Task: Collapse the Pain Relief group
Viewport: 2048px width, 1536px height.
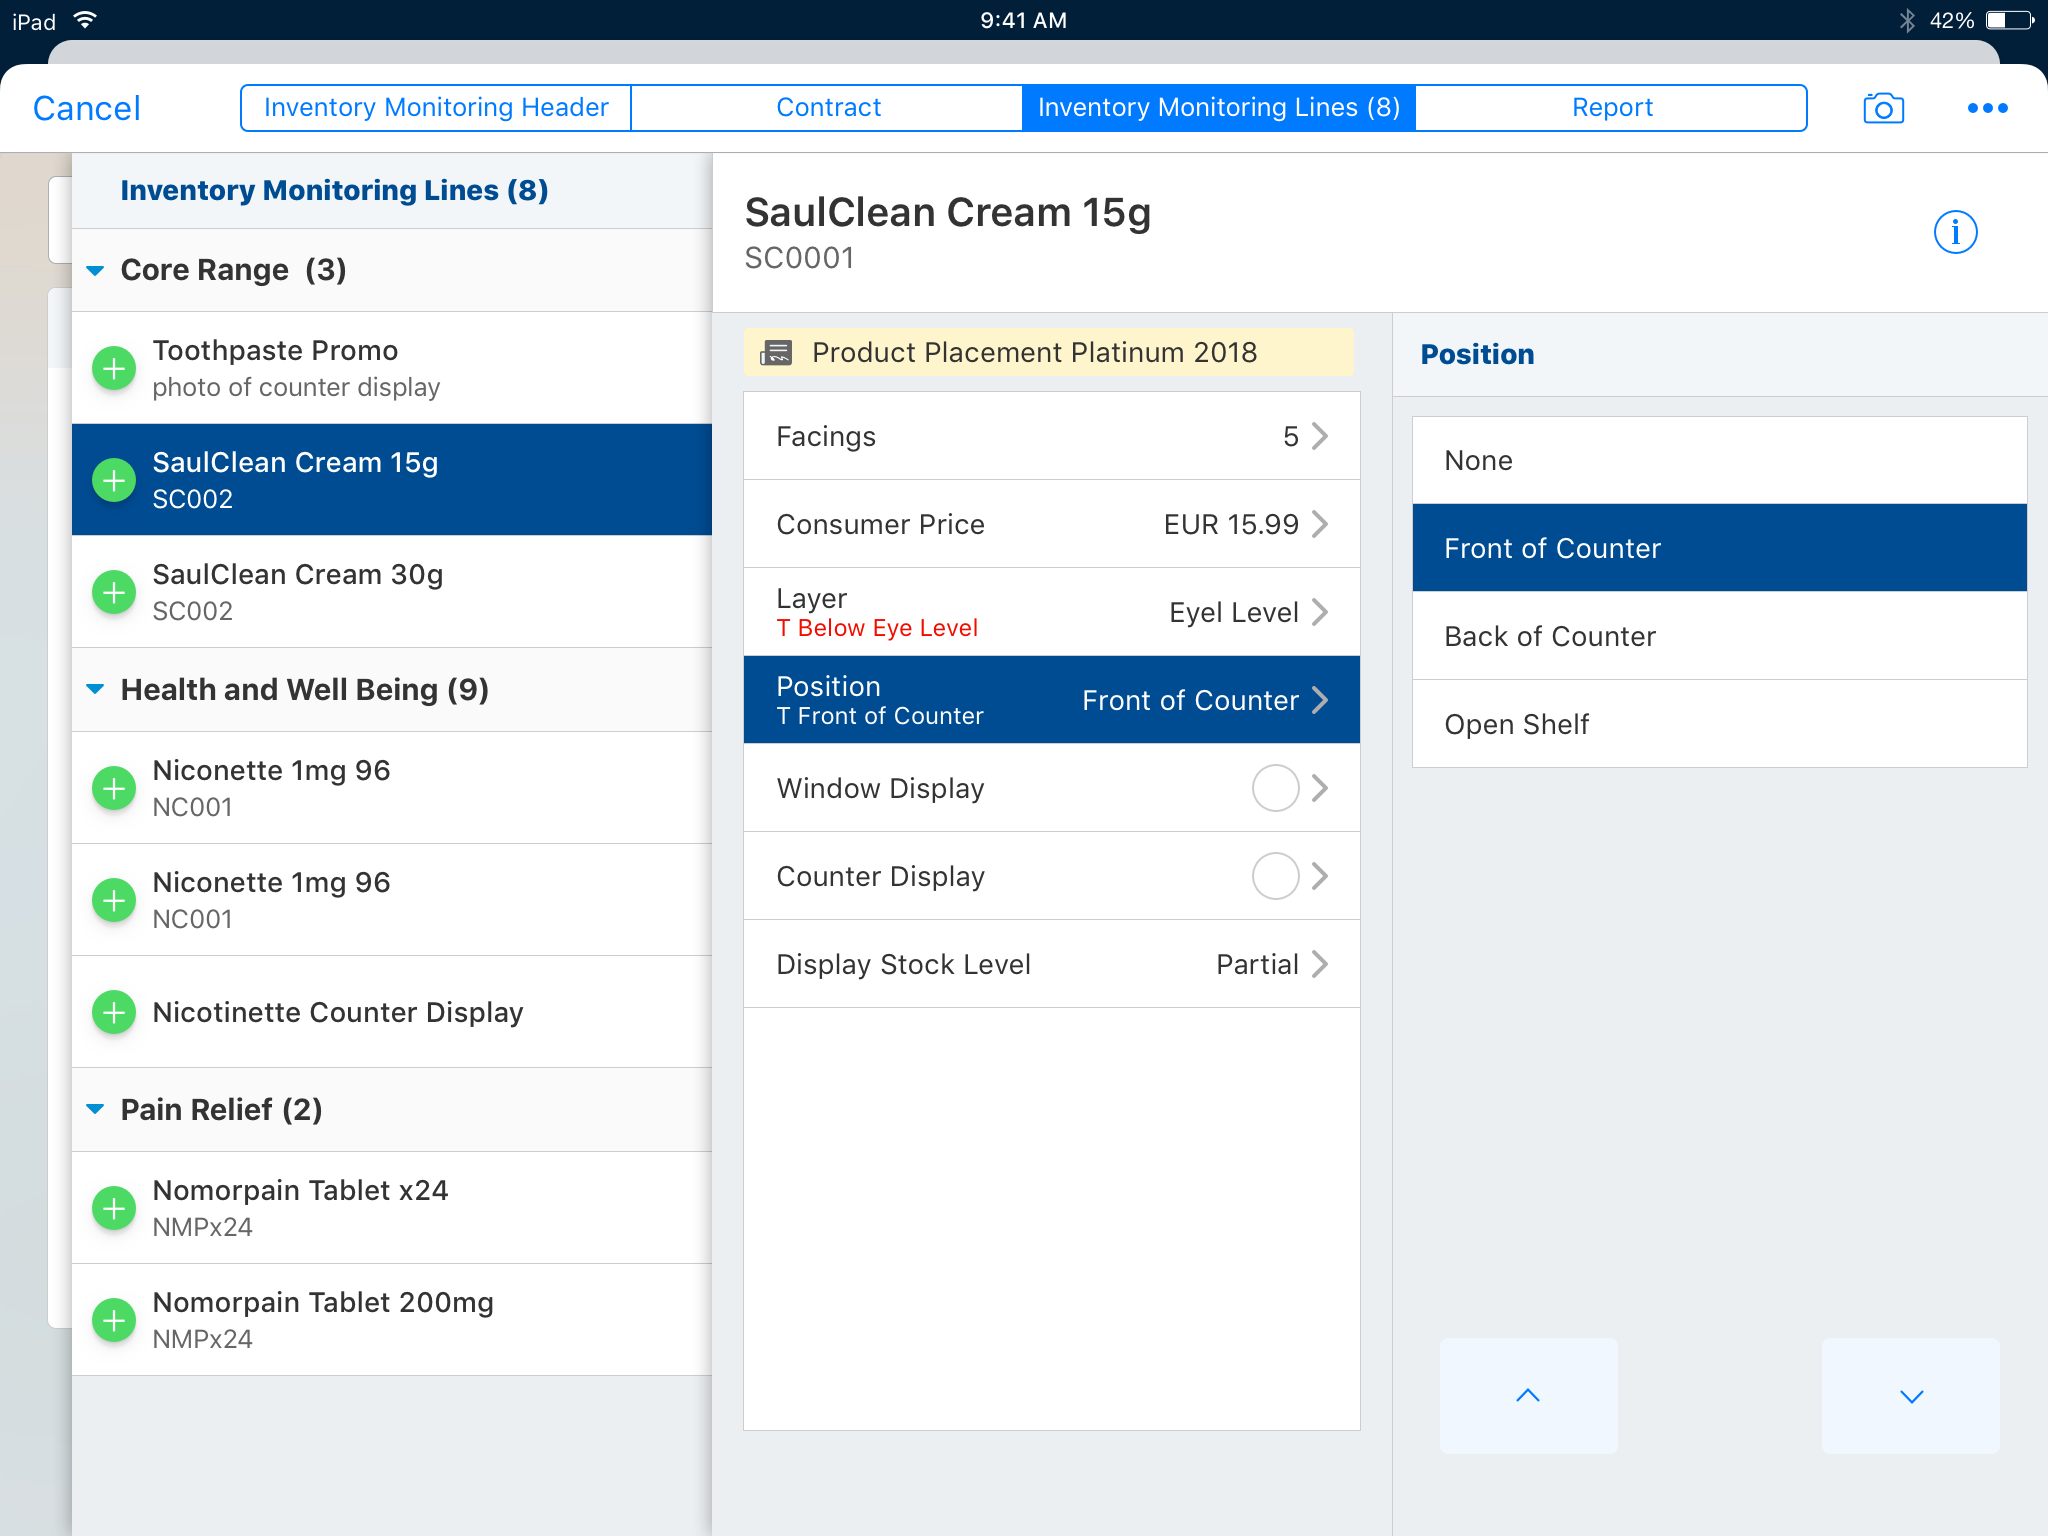Action: tap(96, 1109)
